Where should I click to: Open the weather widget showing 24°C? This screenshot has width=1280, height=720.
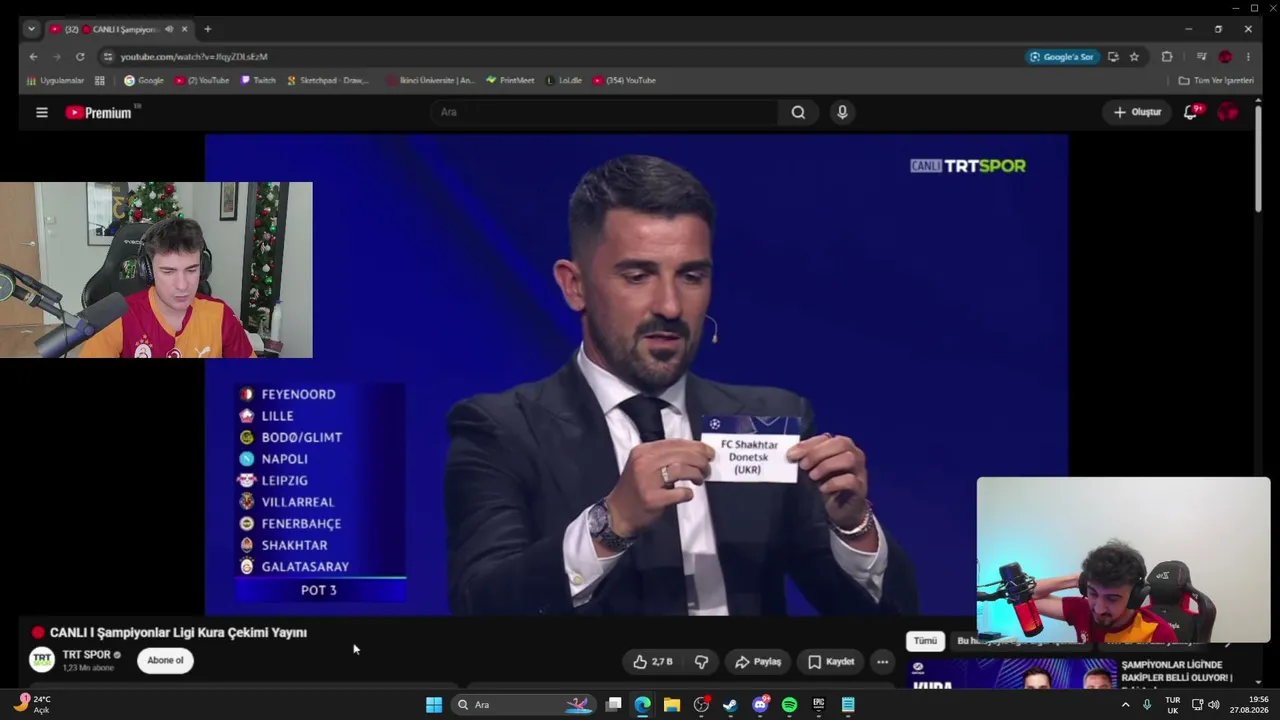point(32,704)
